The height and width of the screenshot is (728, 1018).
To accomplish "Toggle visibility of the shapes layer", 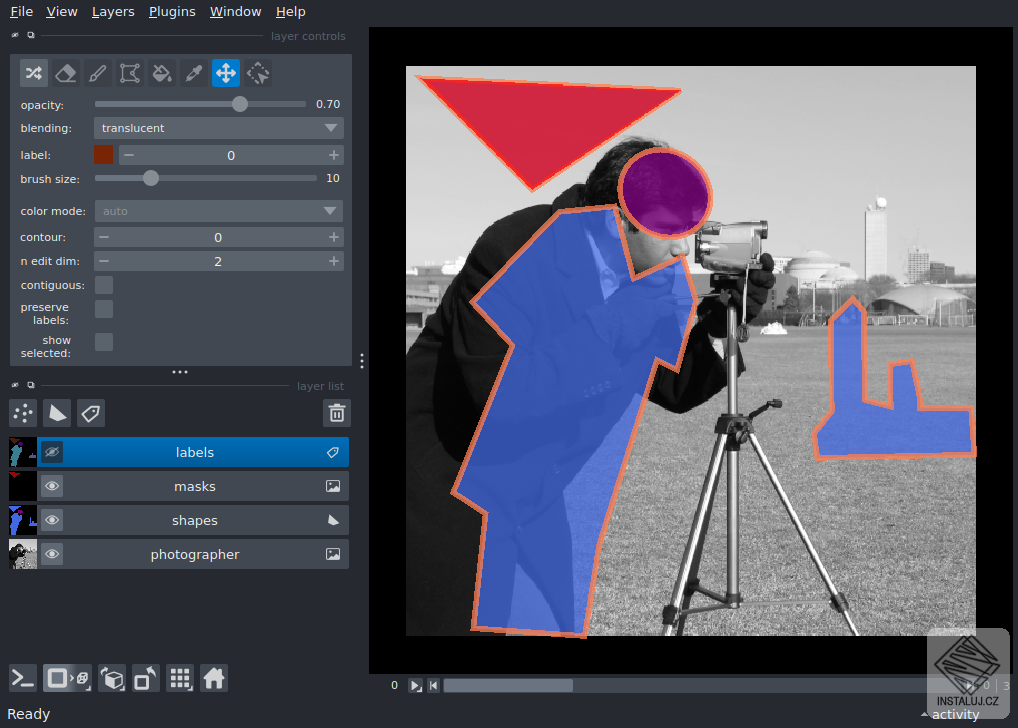I will pyautogui.click(x=52, y=521).
